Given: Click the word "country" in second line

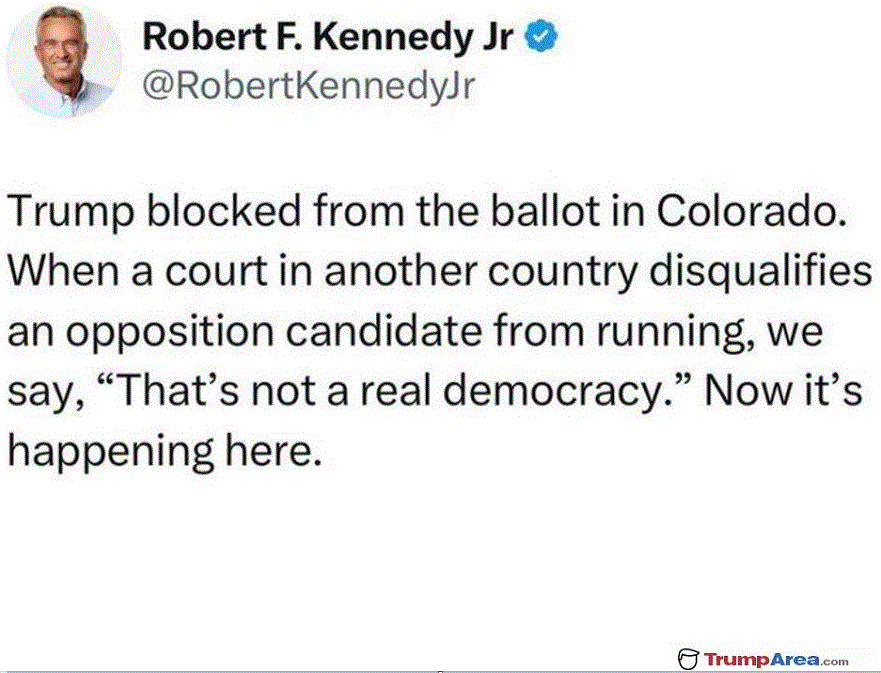Looking at the screenshot, I should 562,274.
